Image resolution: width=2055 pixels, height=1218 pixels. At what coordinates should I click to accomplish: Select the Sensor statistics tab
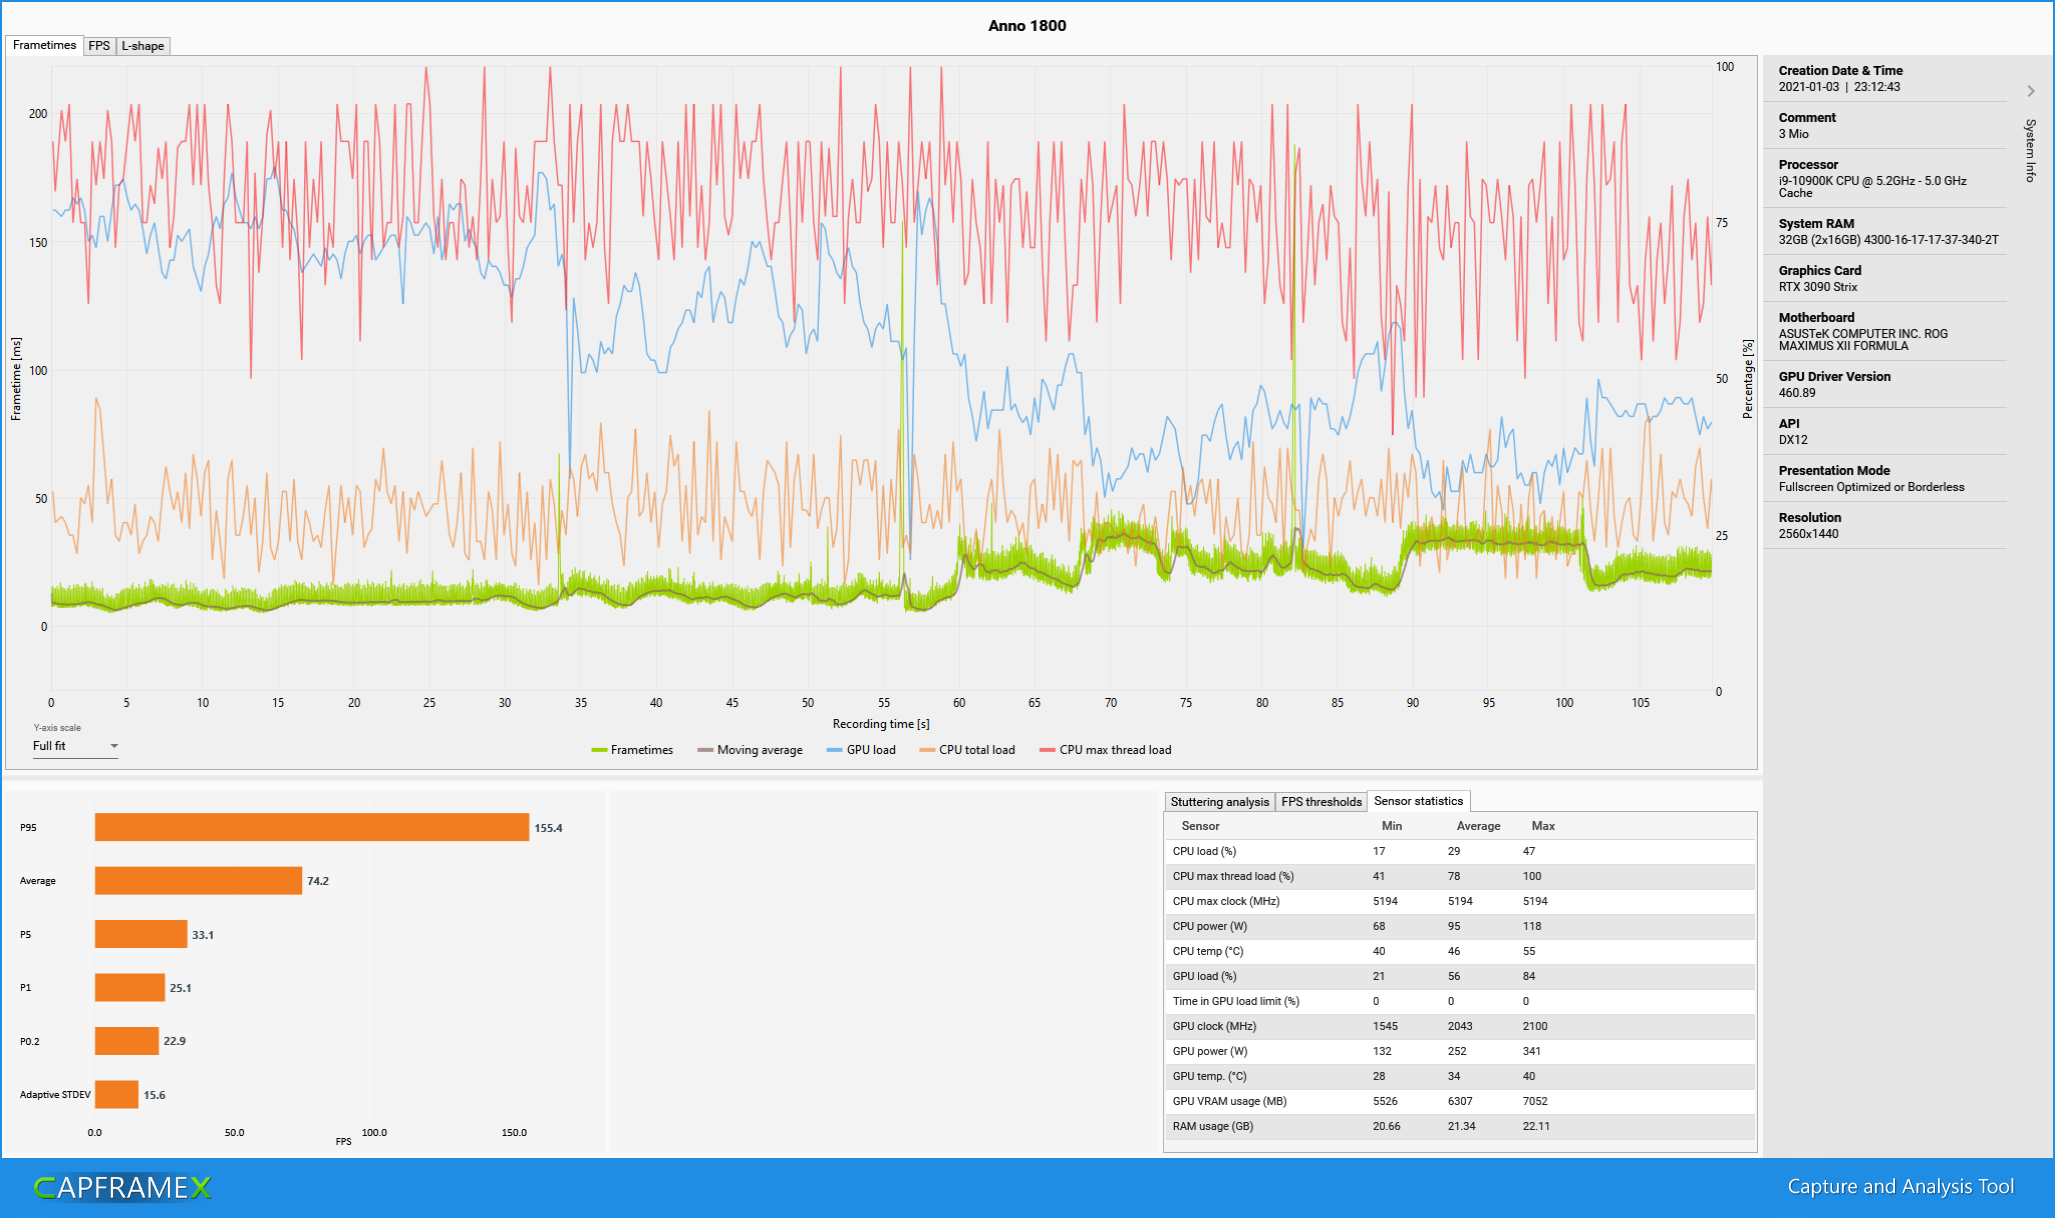pos(1418,801)
